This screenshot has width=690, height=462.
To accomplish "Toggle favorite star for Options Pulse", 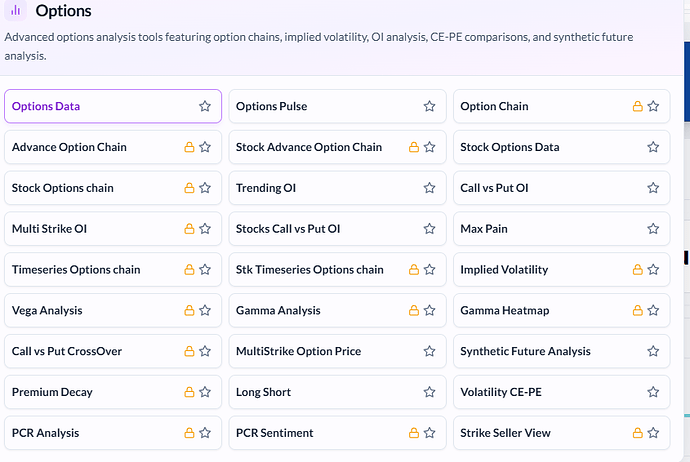I will (x=429, y=106).
